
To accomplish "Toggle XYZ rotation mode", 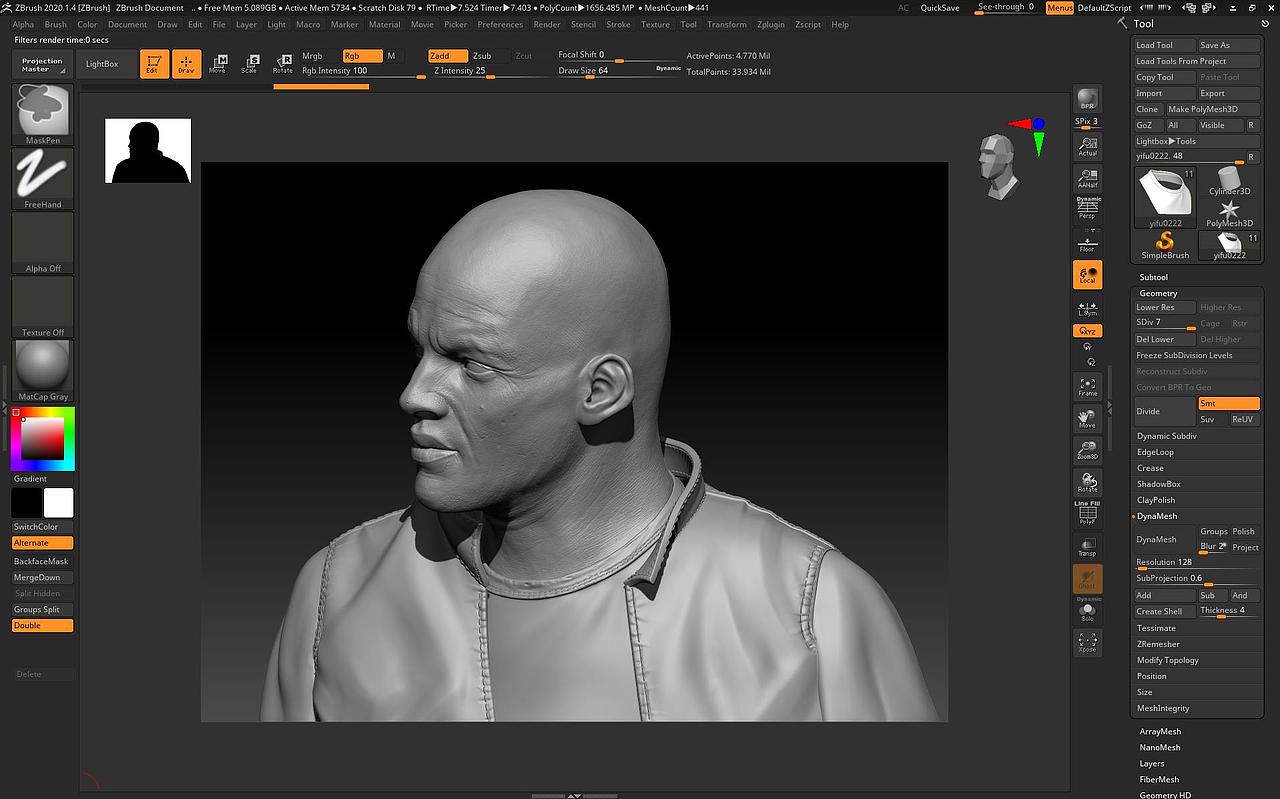I will (x=1087, y=331).
